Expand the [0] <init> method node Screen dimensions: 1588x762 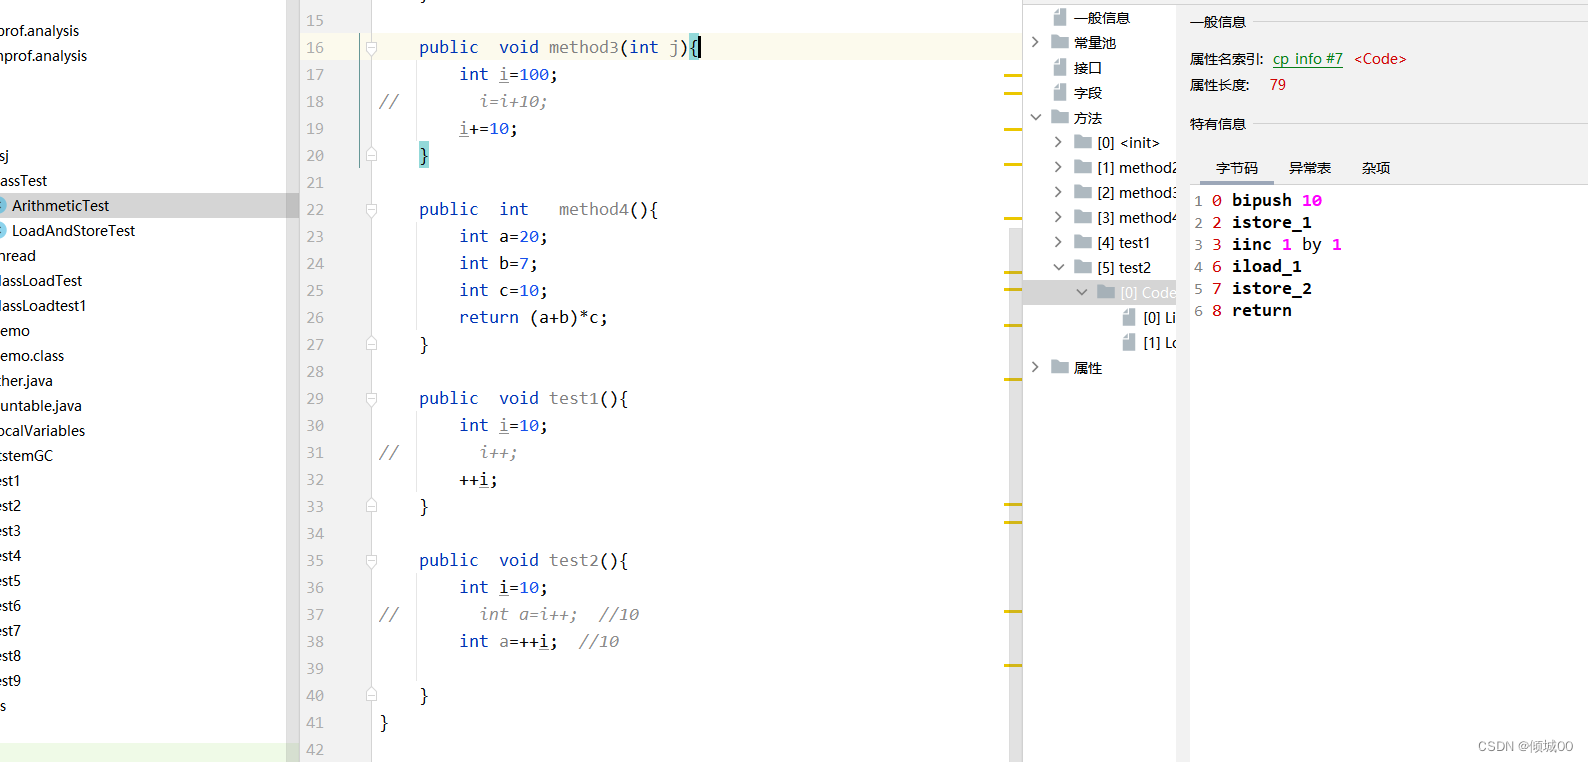[1059, 142]
